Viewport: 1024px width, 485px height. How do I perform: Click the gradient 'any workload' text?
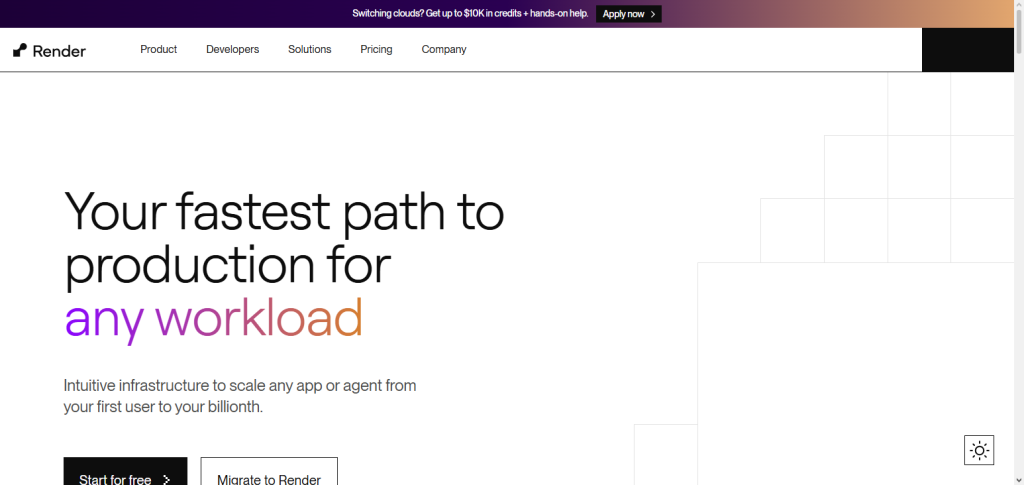coord(214,320)
